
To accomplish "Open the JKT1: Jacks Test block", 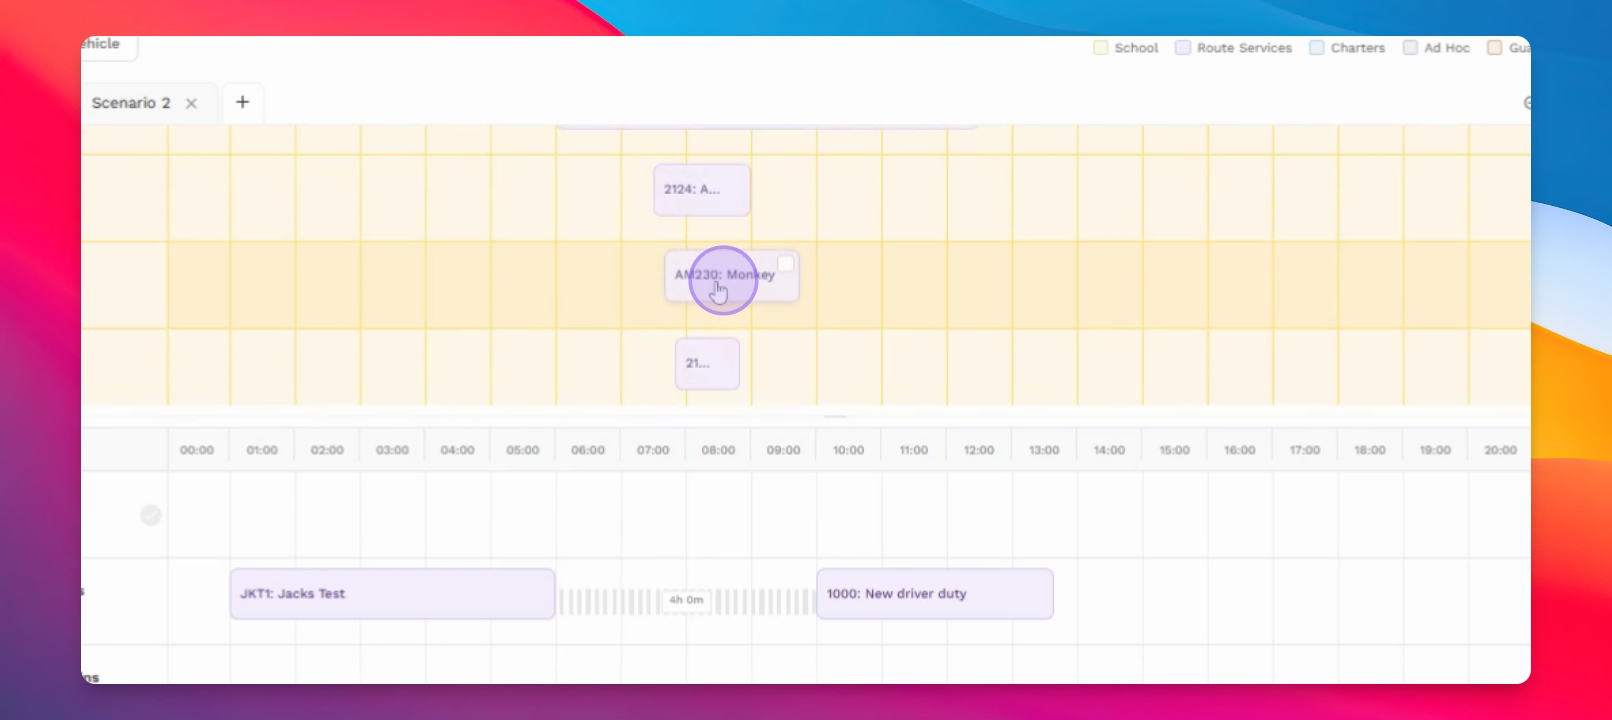I will (392, 594).
